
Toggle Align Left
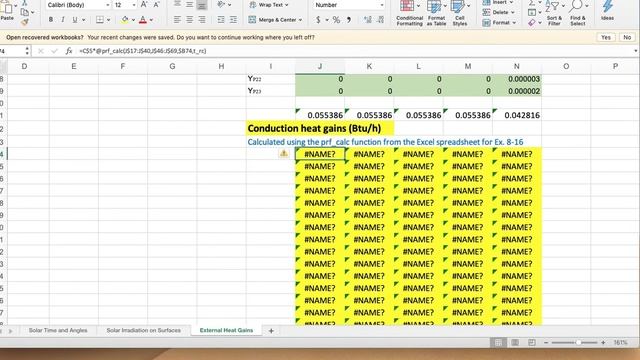177,20
